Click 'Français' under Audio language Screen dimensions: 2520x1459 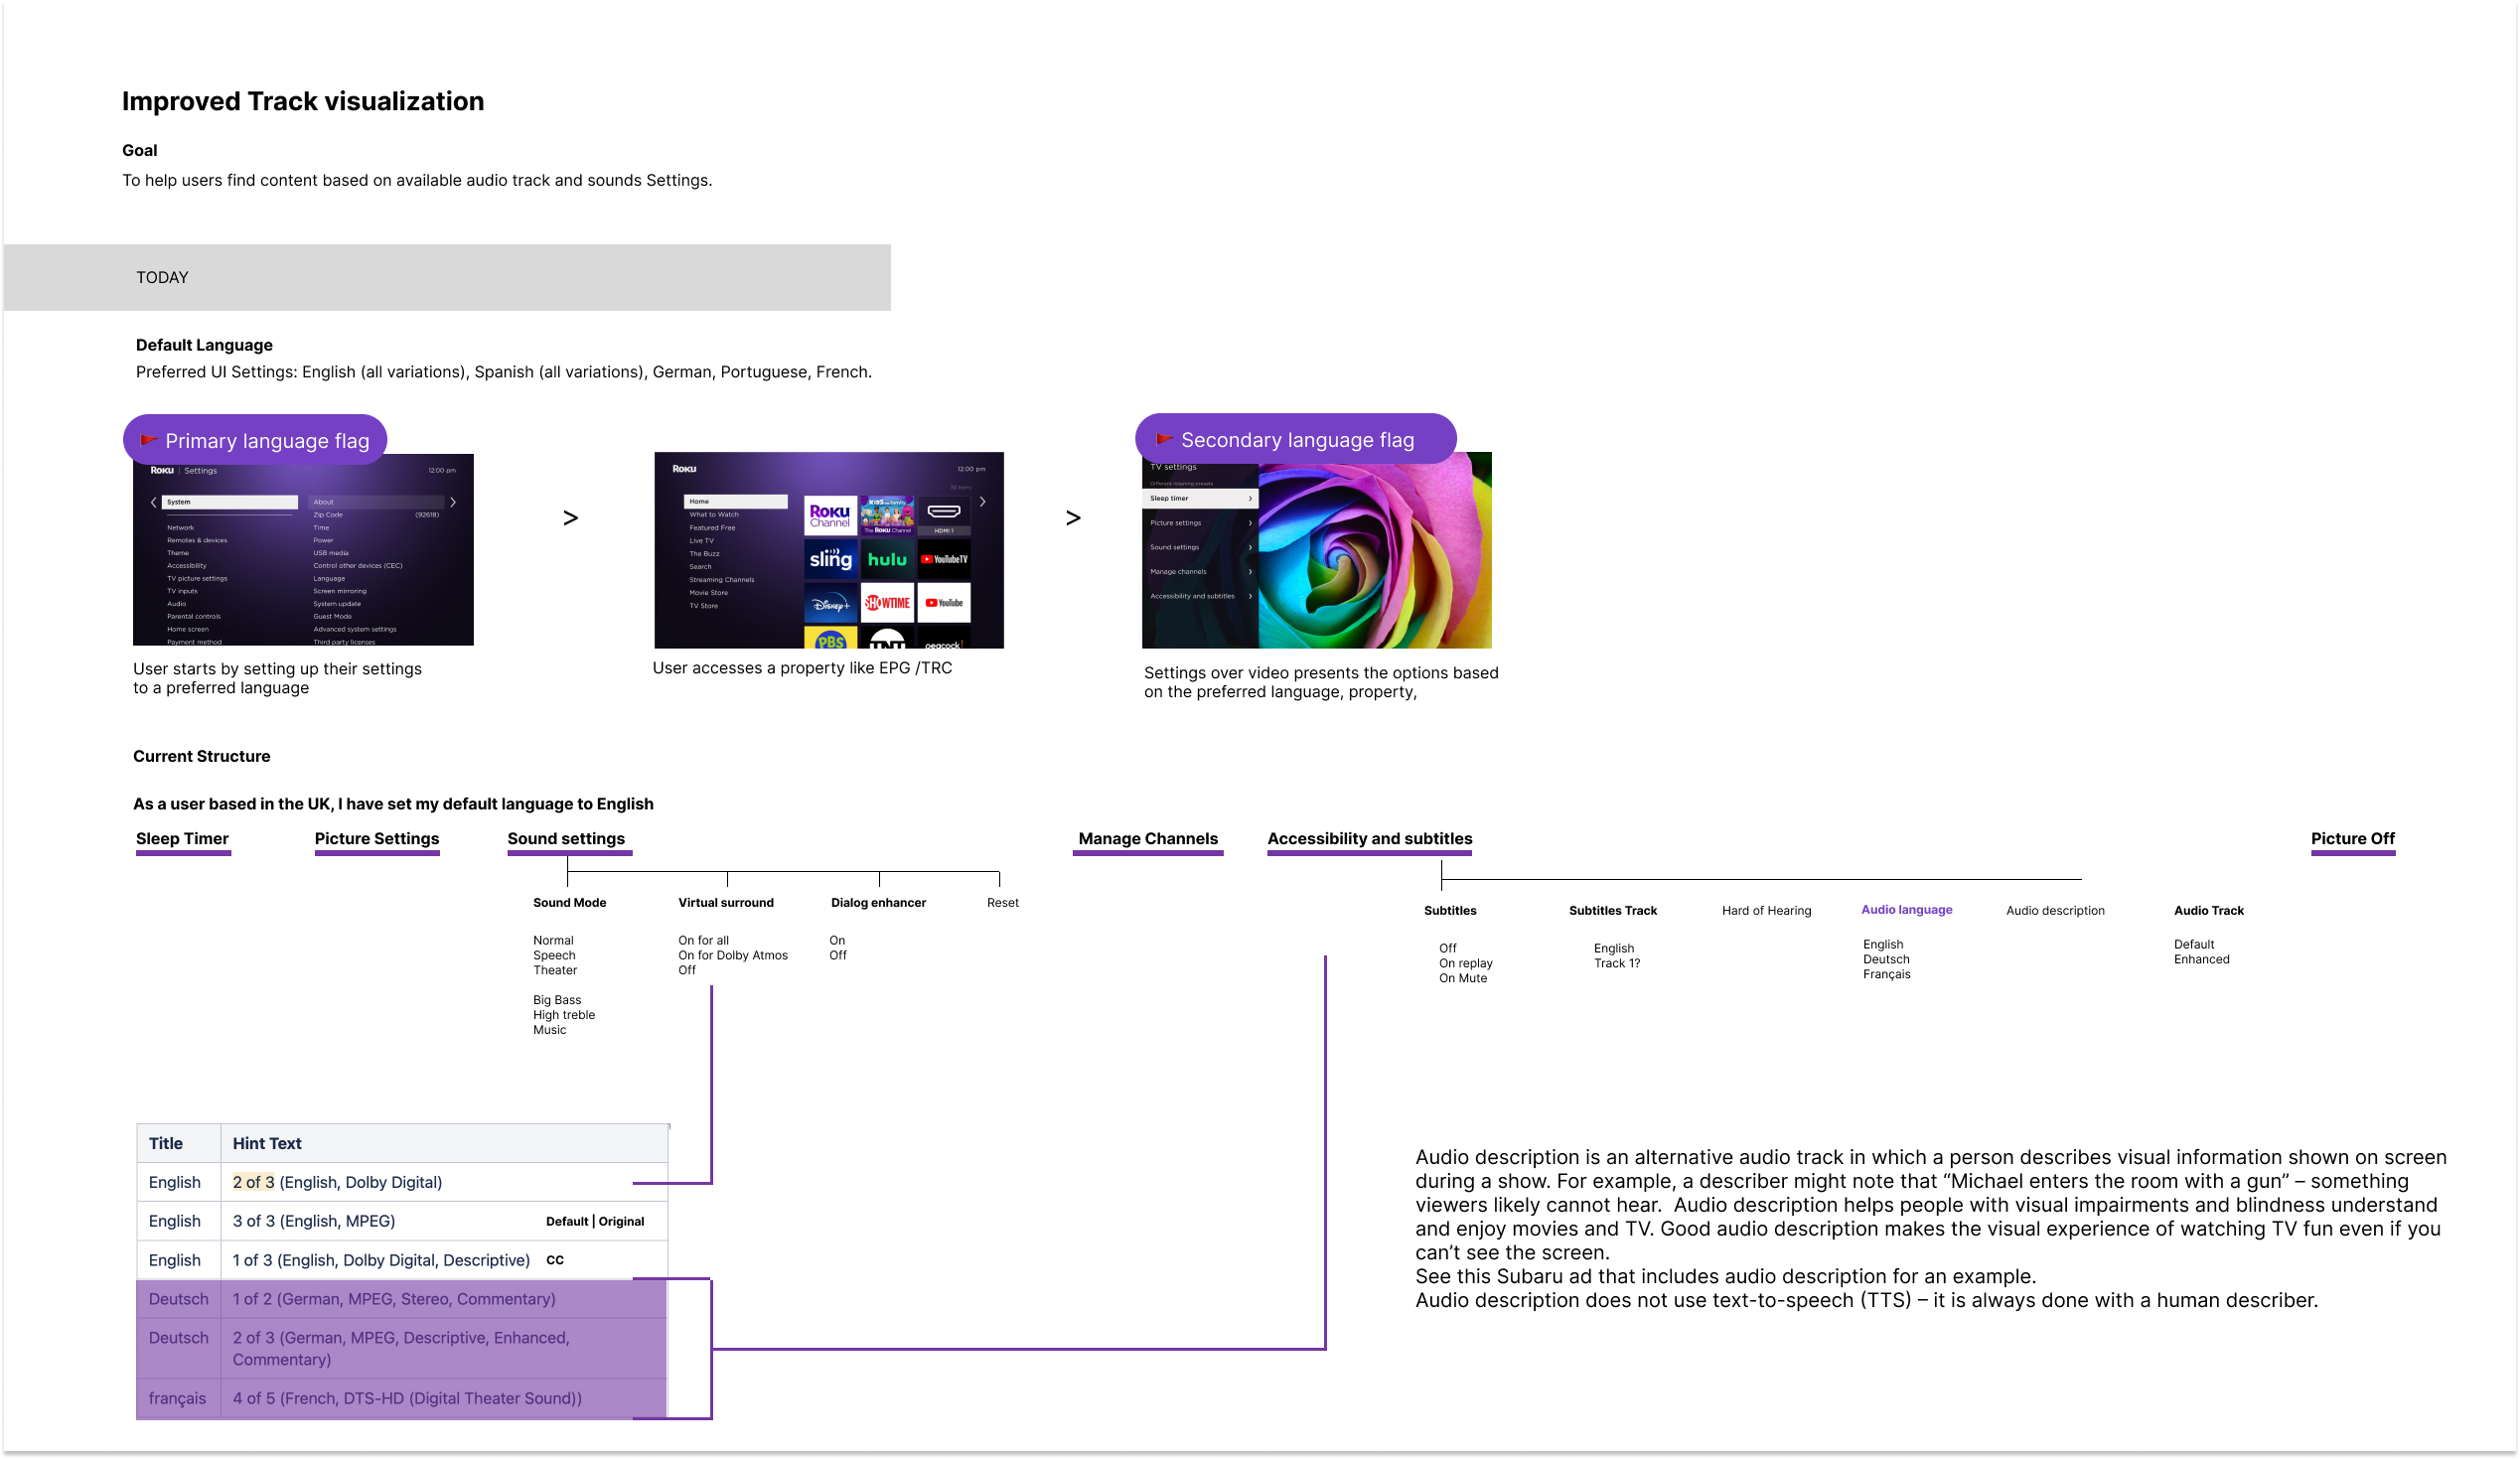1887,975
